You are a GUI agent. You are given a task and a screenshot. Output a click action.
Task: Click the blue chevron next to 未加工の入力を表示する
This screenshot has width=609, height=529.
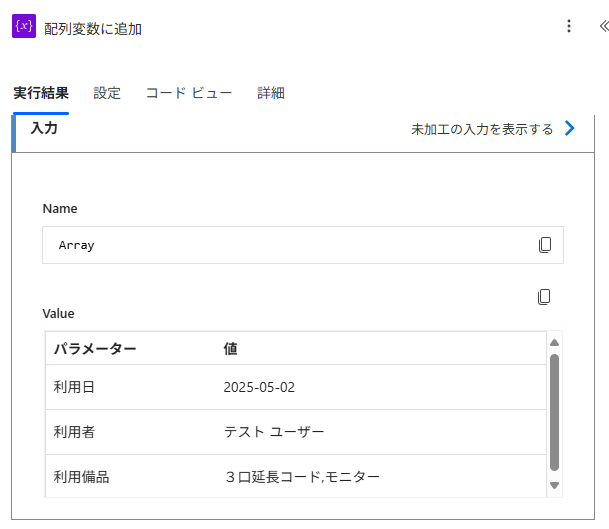point(569,128)
